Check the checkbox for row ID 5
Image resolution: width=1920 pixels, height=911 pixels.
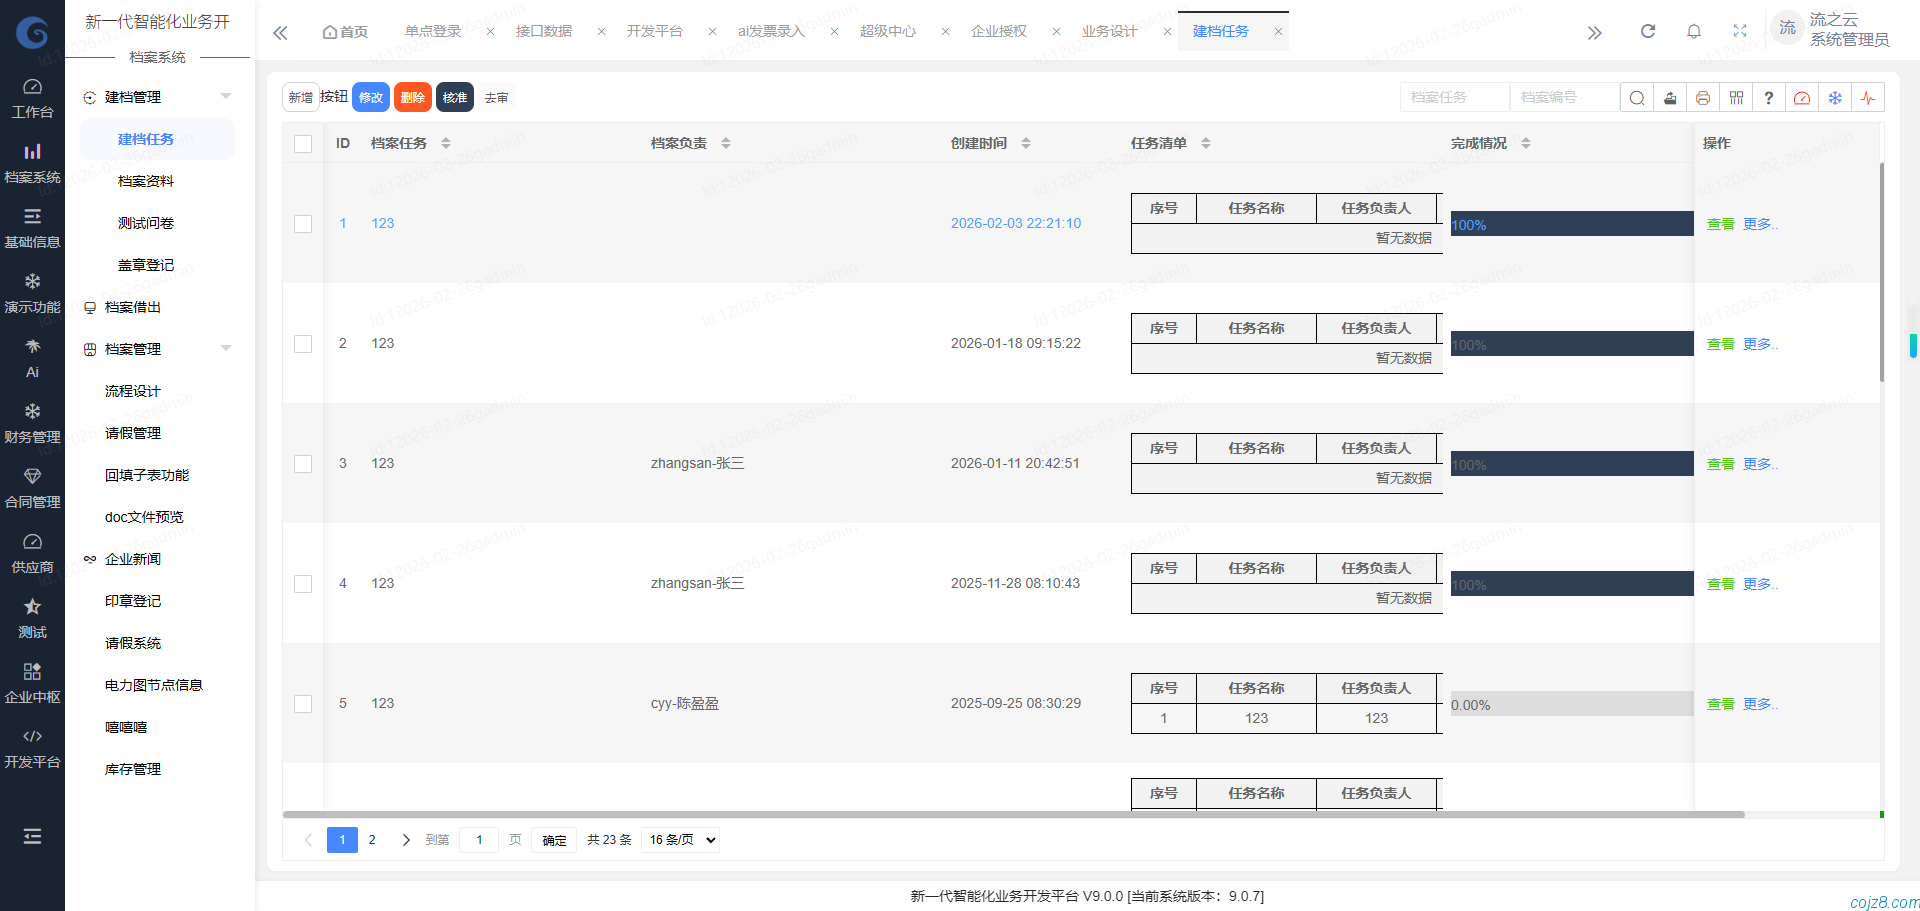(303, 703)
